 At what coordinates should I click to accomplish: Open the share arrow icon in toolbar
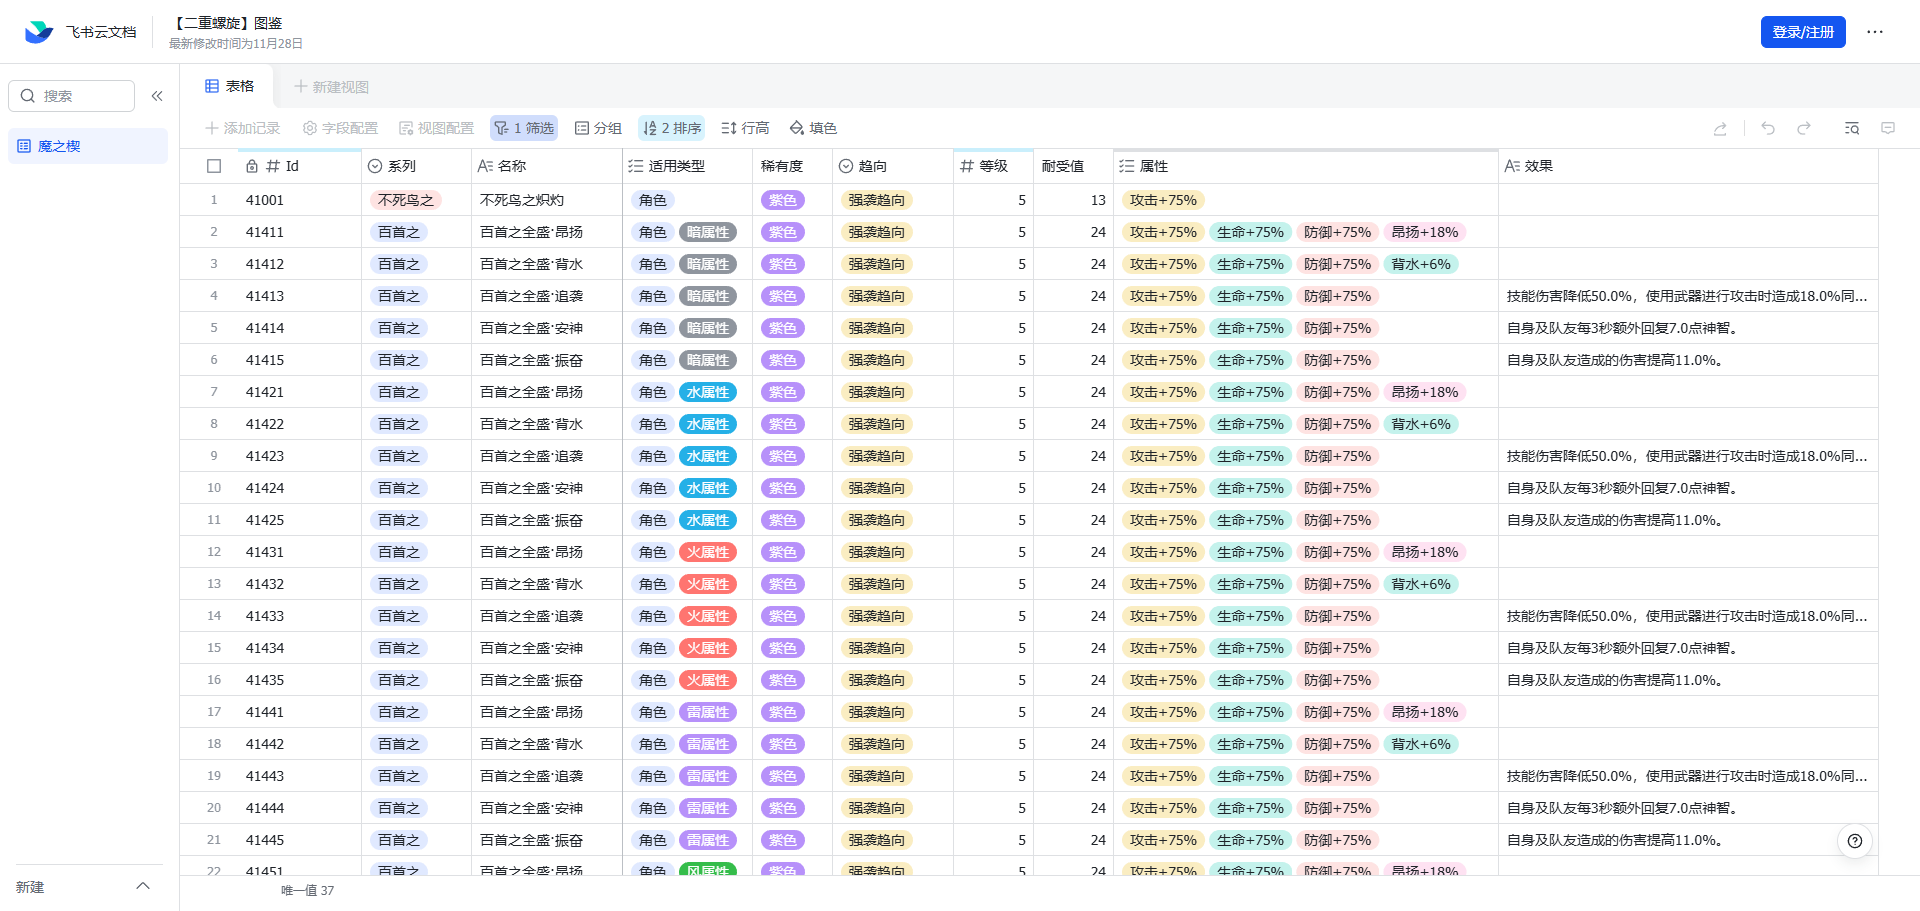tap(1720, 128)
